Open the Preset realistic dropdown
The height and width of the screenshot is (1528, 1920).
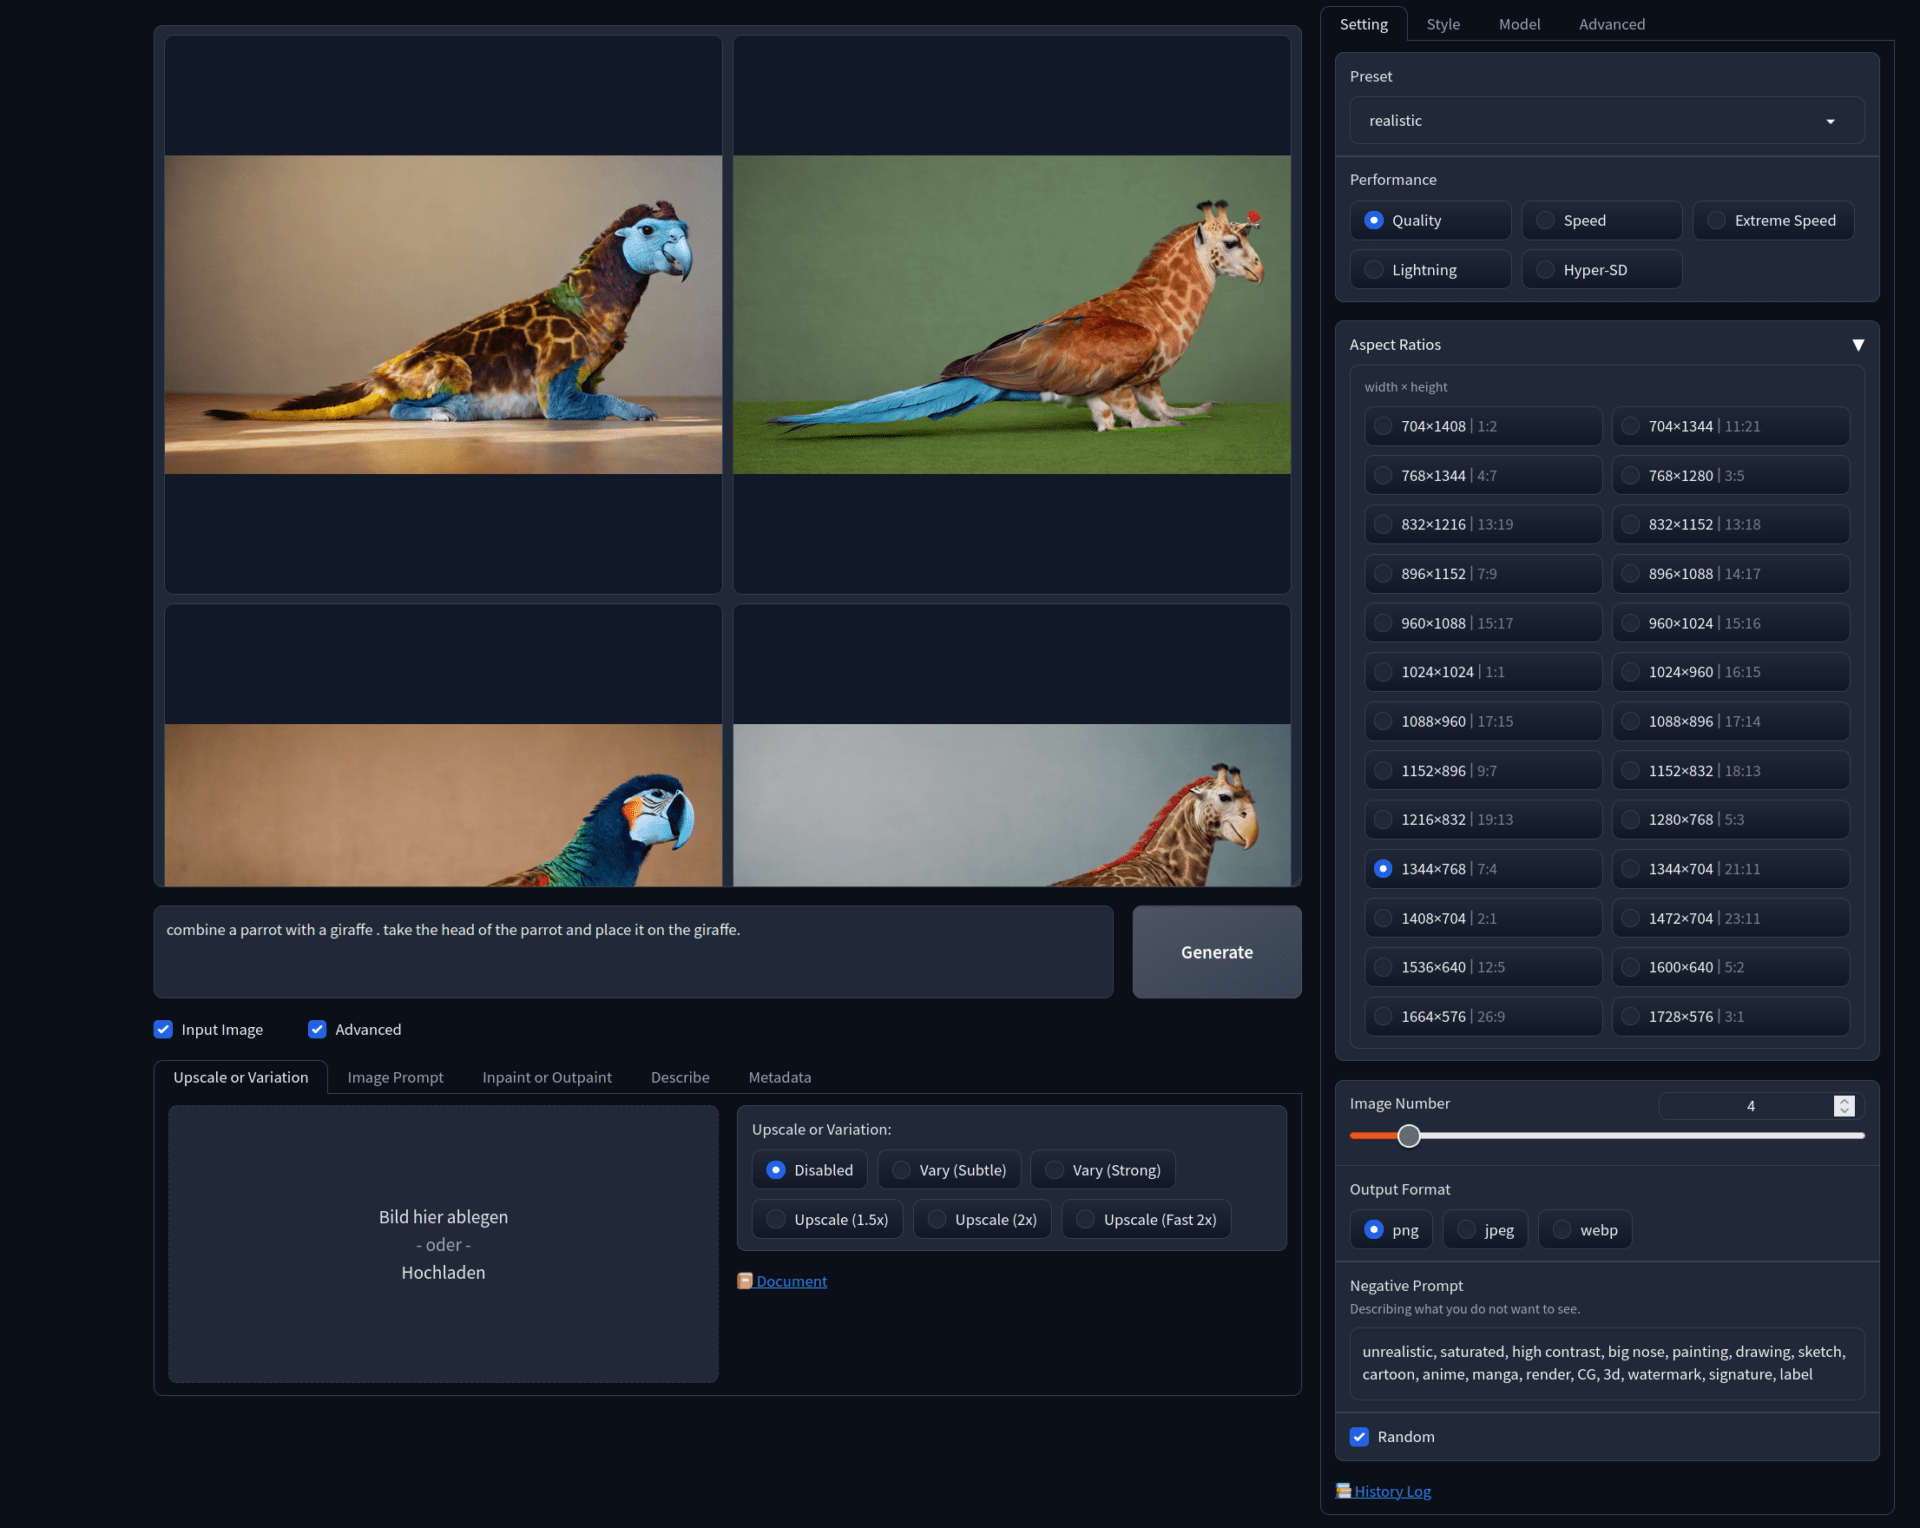pos(1606,121)
